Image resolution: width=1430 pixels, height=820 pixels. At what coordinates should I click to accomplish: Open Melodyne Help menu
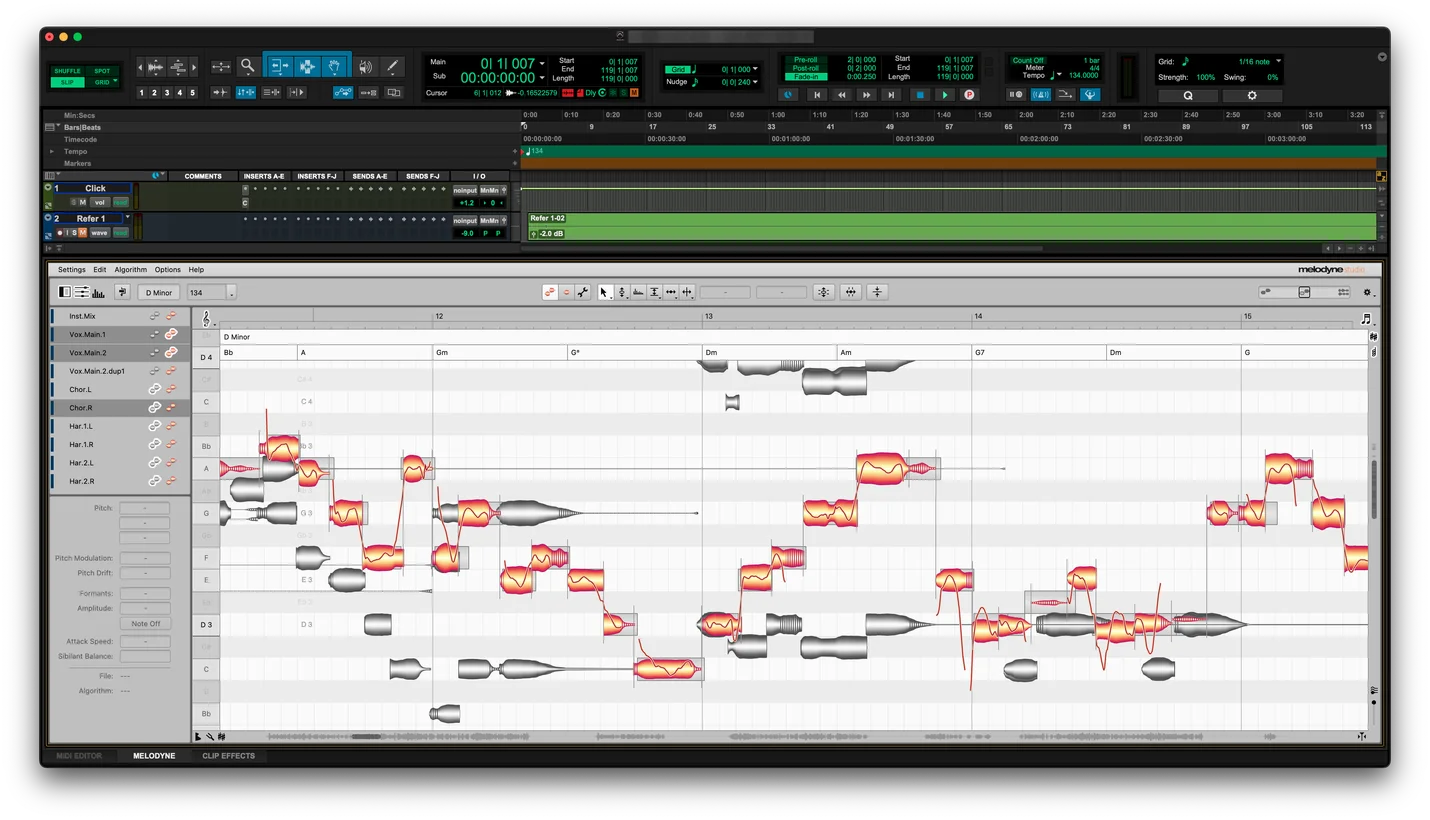click(196, 270)
